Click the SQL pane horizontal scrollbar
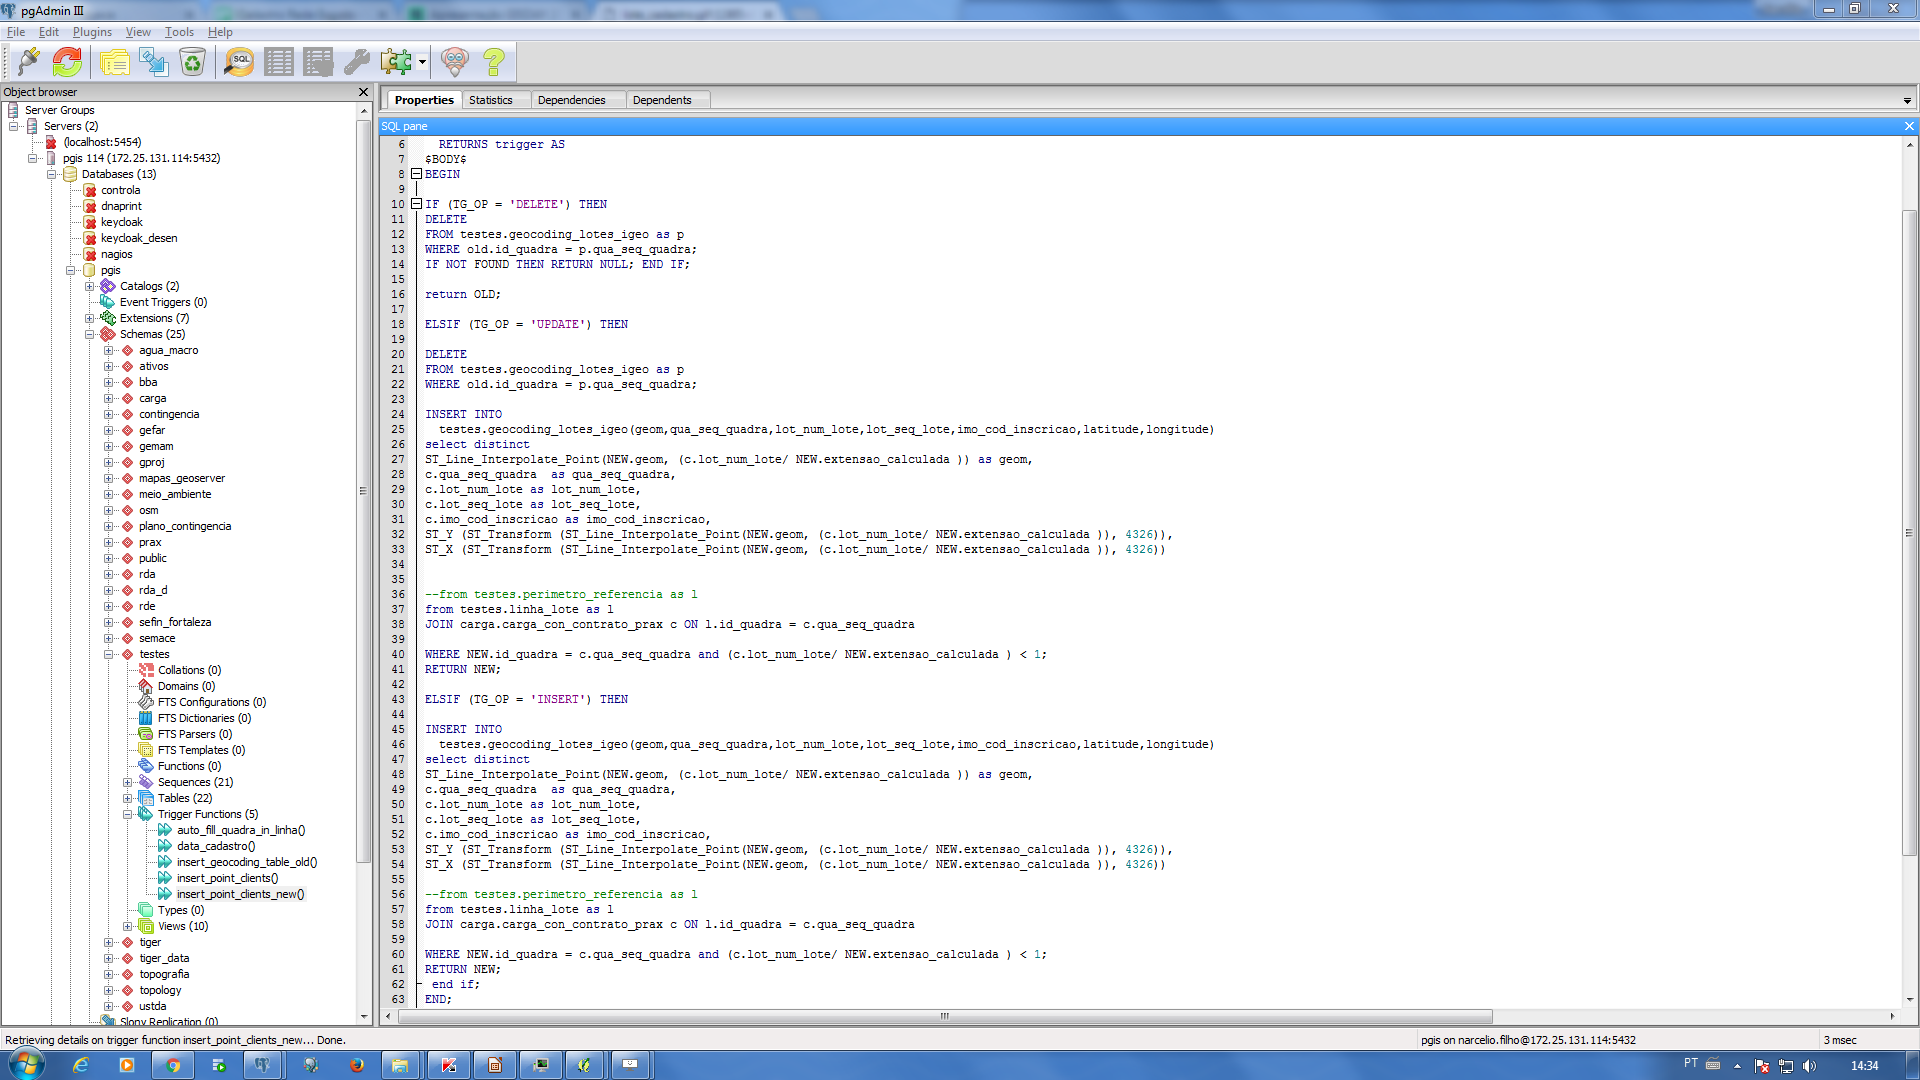1920x1080 pixels. point(944,1016)
